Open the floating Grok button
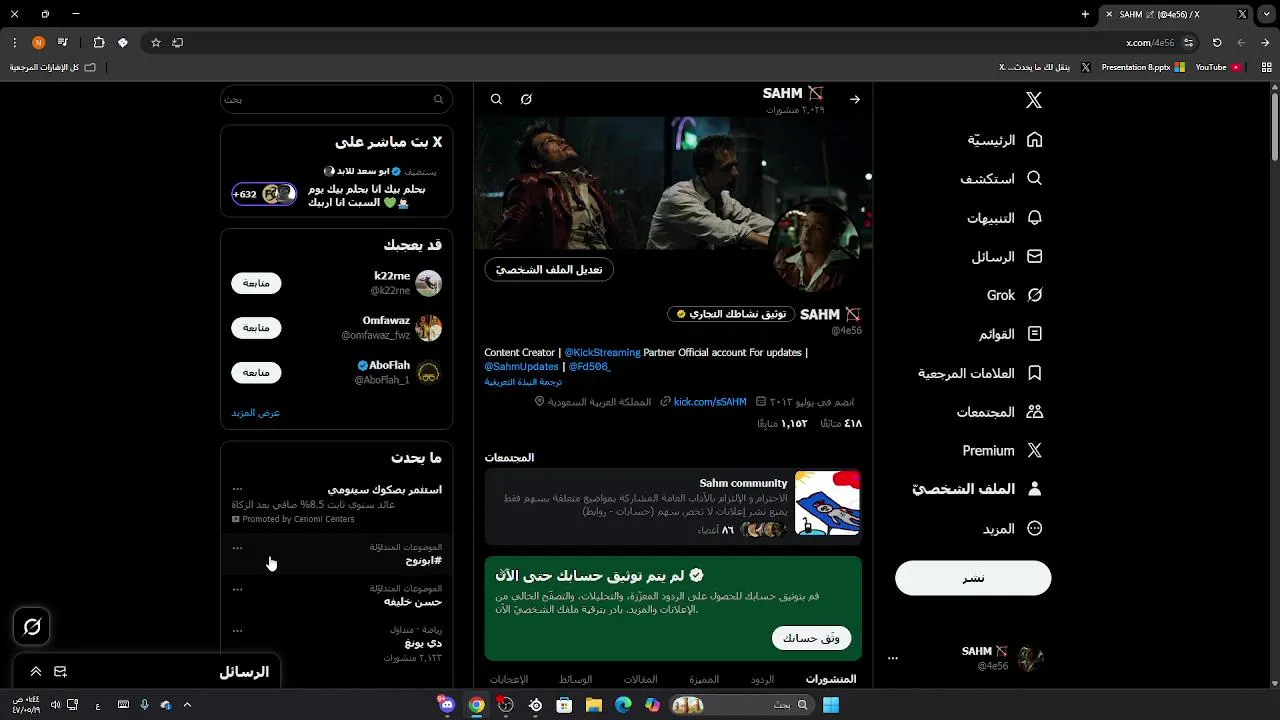The image size is (1280, 720). click(32, 627)
